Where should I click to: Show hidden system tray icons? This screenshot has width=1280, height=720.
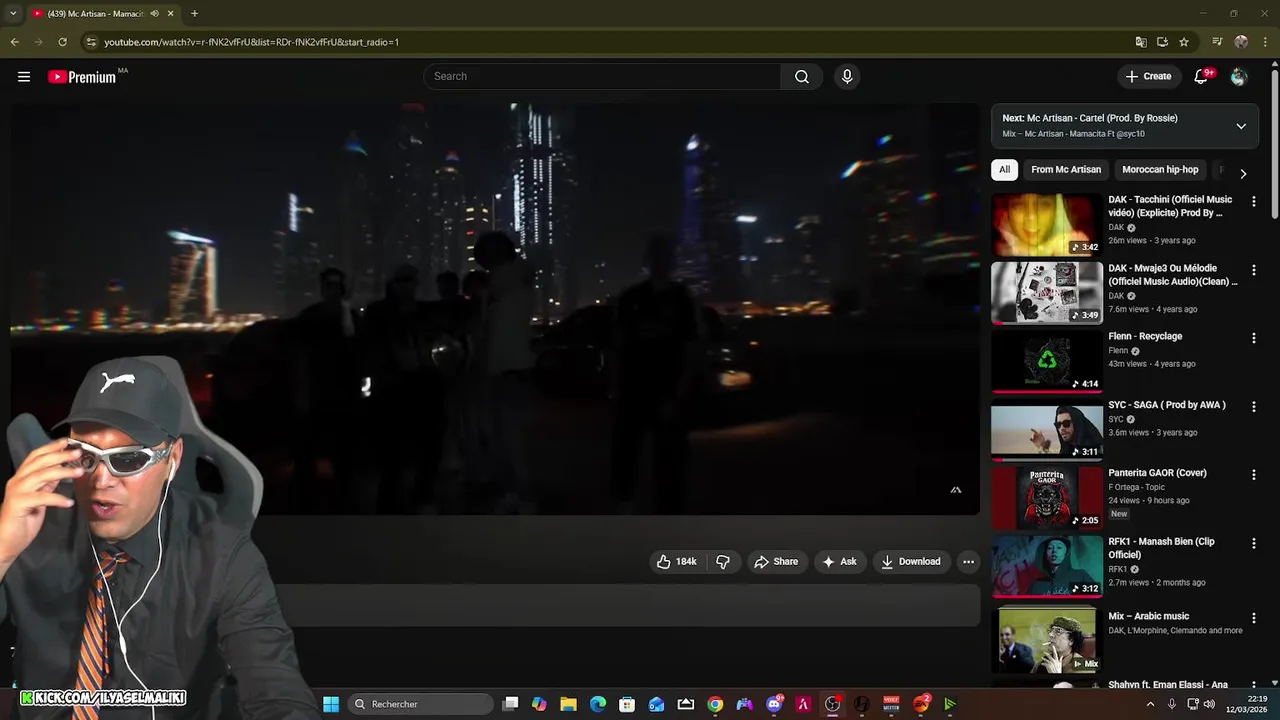click(x=1150, y=704)
